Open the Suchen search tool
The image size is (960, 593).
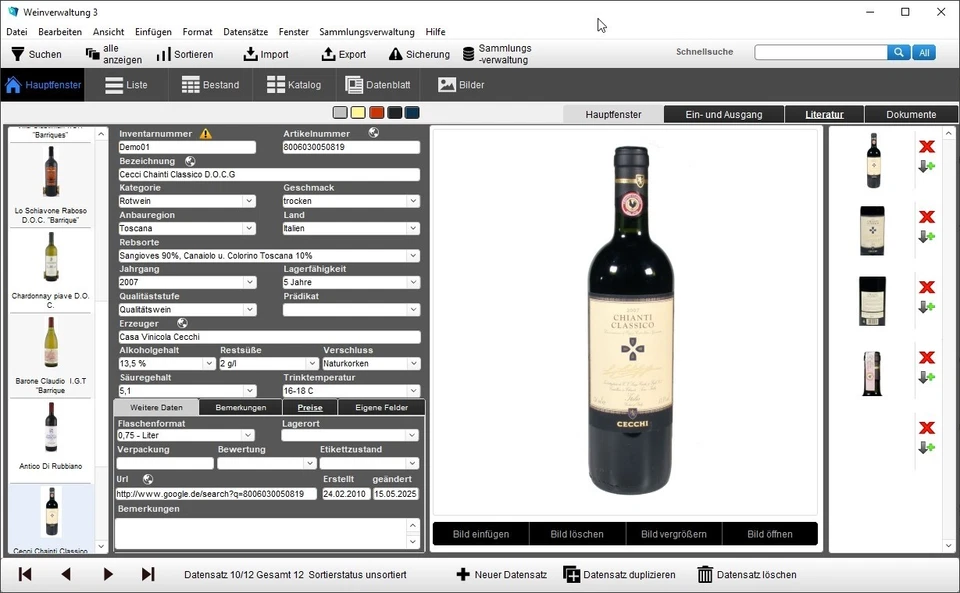click(x=35, y=53)
